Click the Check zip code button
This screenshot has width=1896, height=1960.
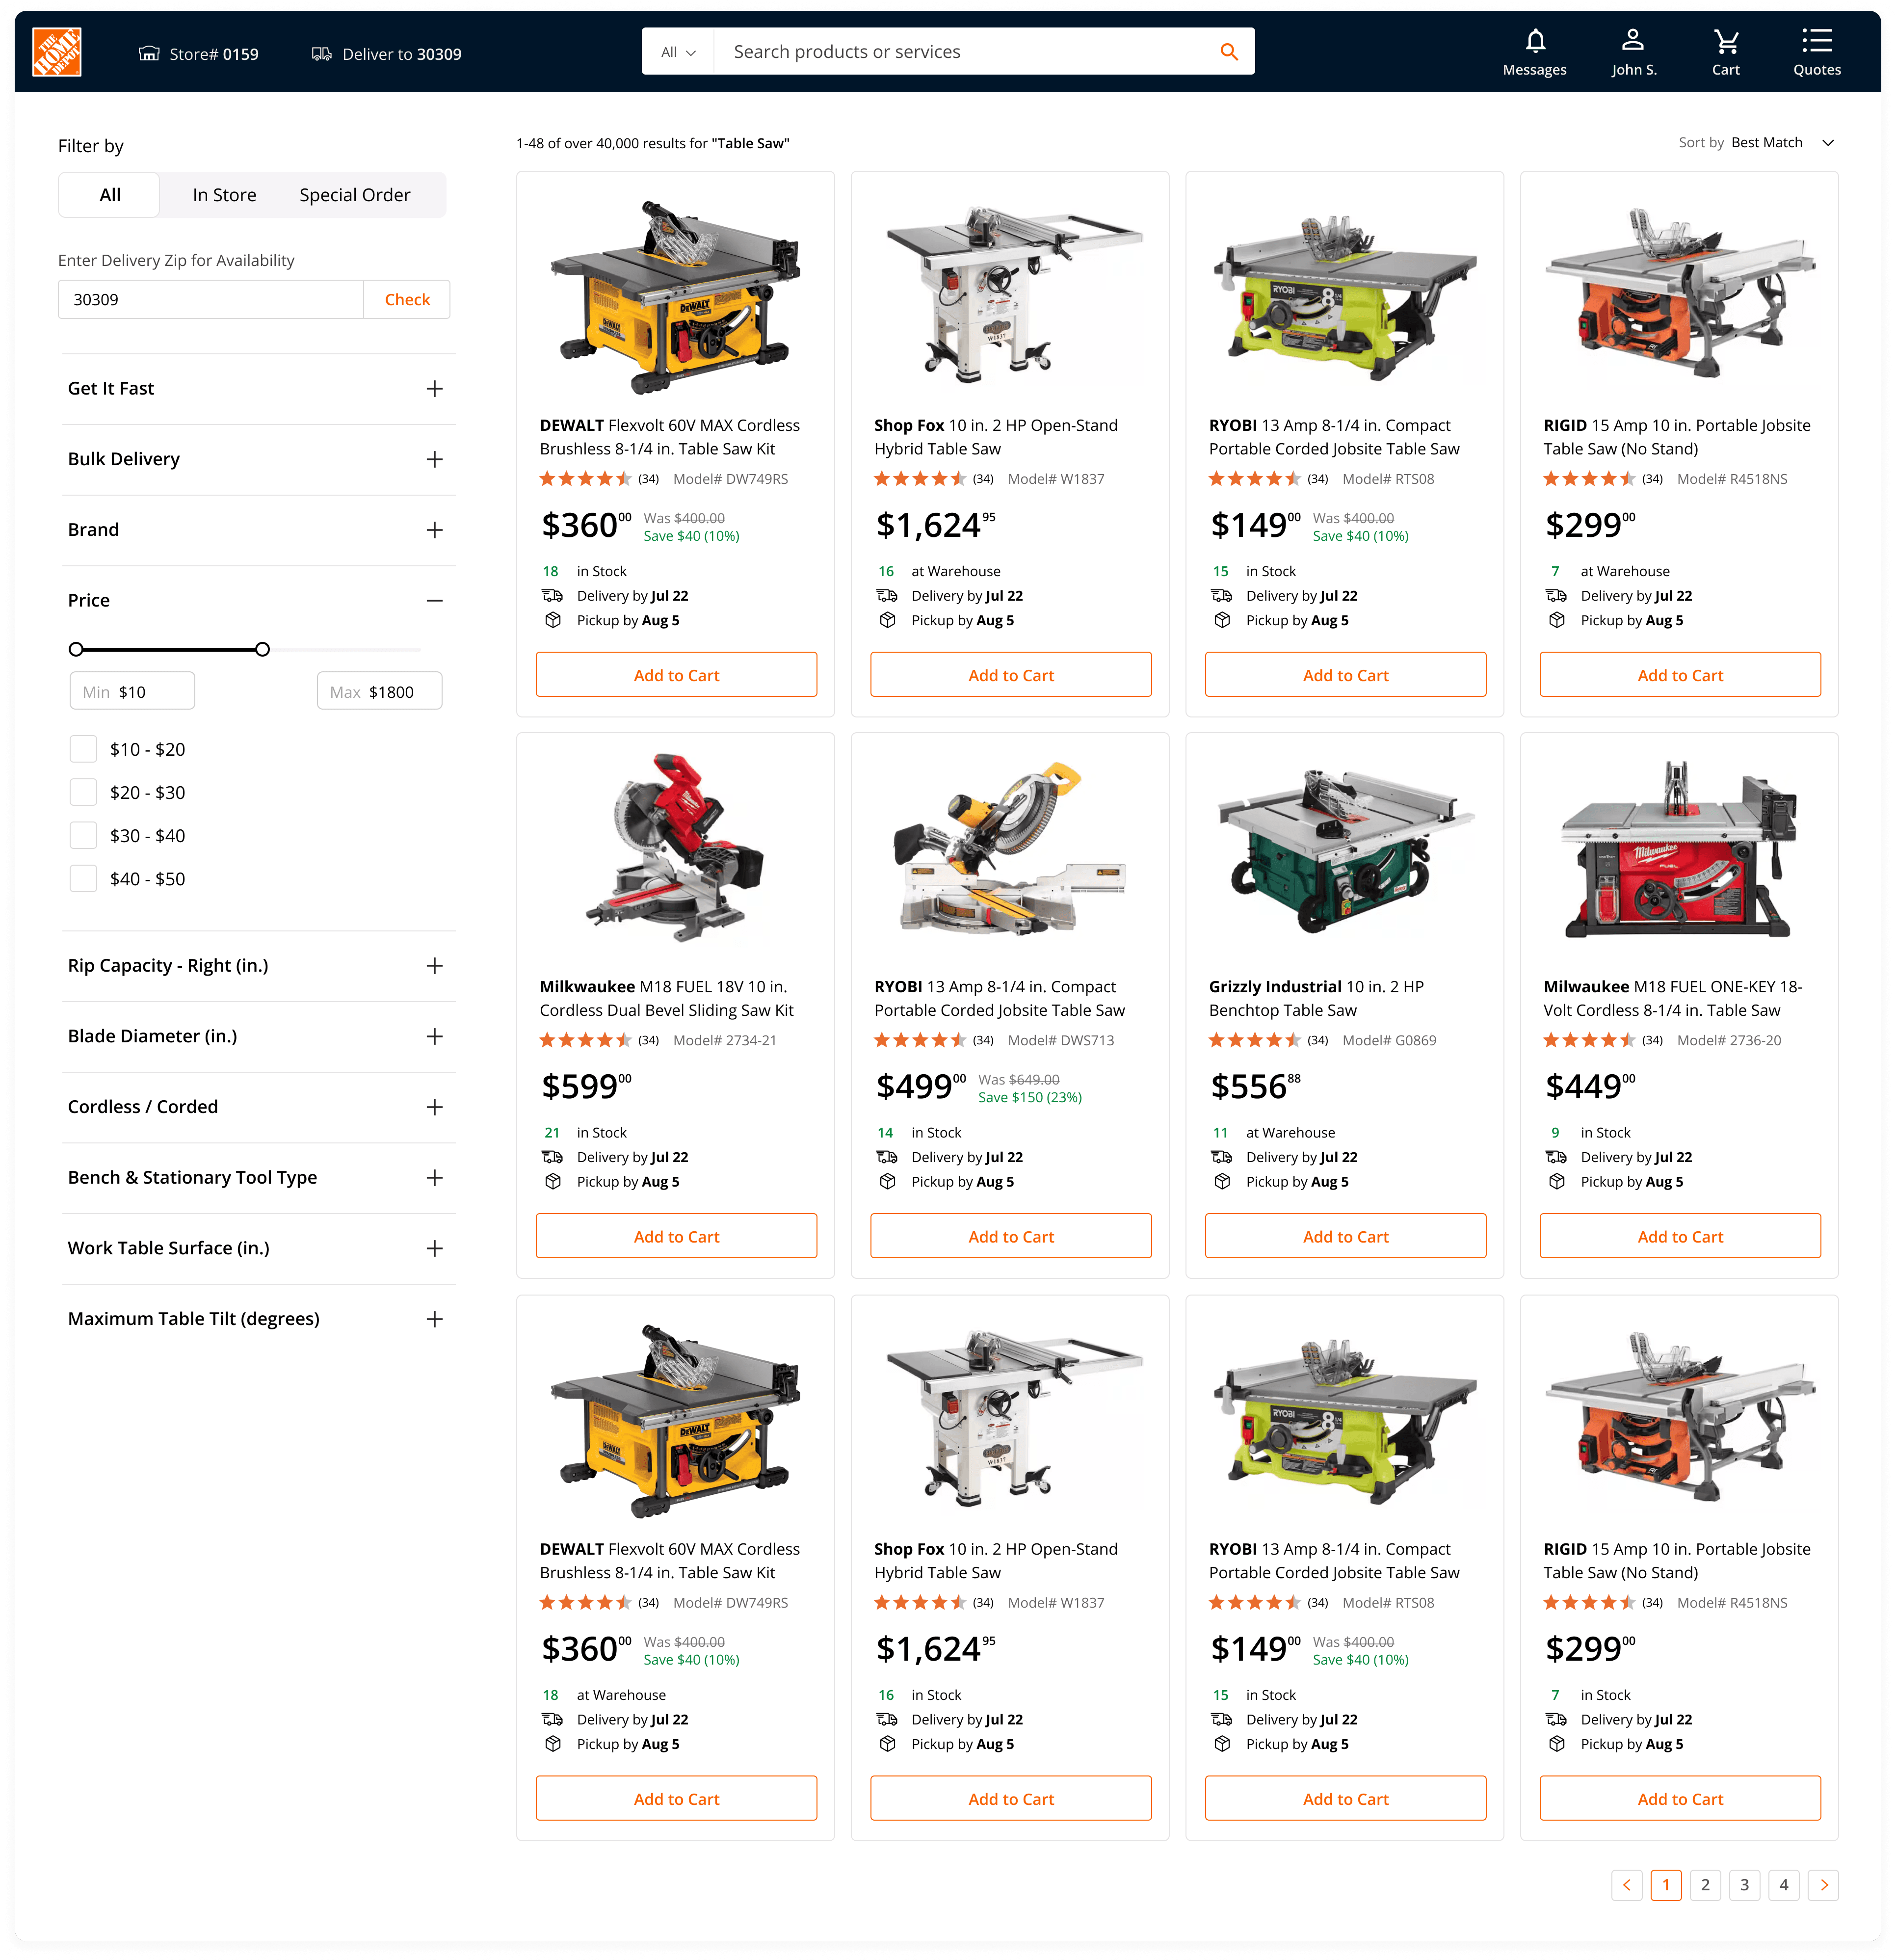[x=407, y=300]
